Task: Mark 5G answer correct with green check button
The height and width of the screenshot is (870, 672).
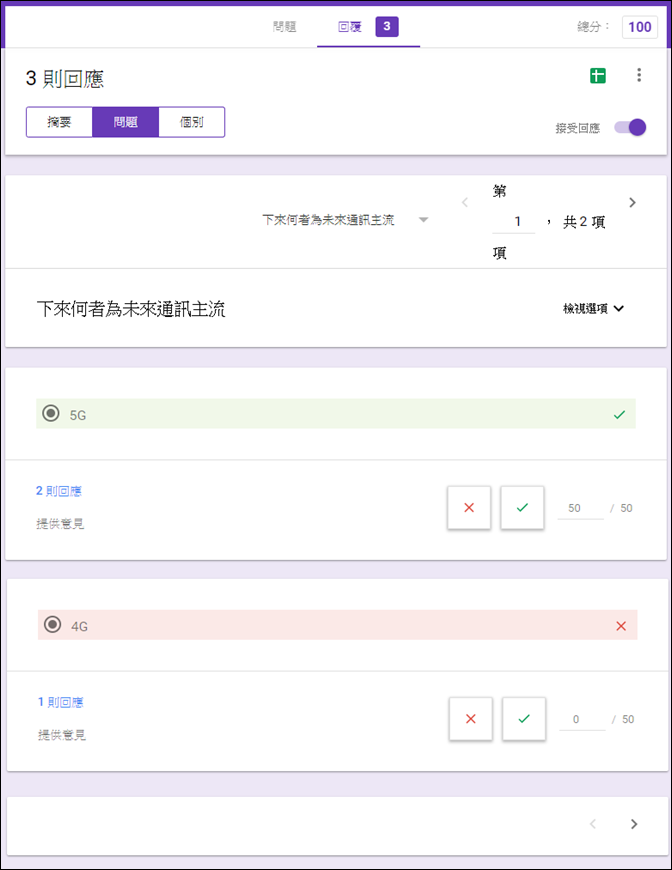Action: tap(522, 508)
